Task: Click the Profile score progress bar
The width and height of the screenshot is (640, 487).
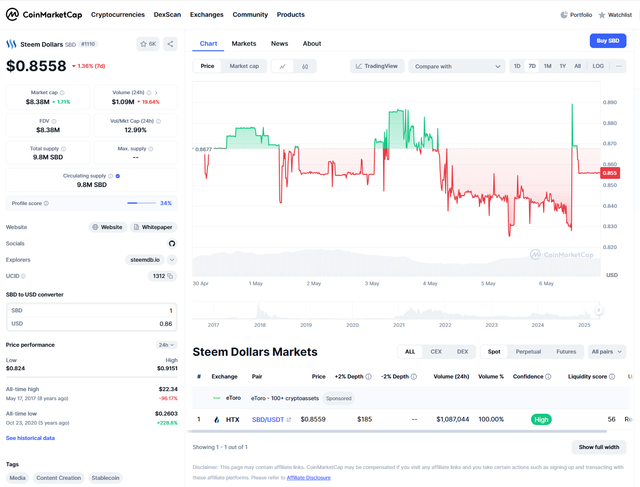Action: (142, 203)
